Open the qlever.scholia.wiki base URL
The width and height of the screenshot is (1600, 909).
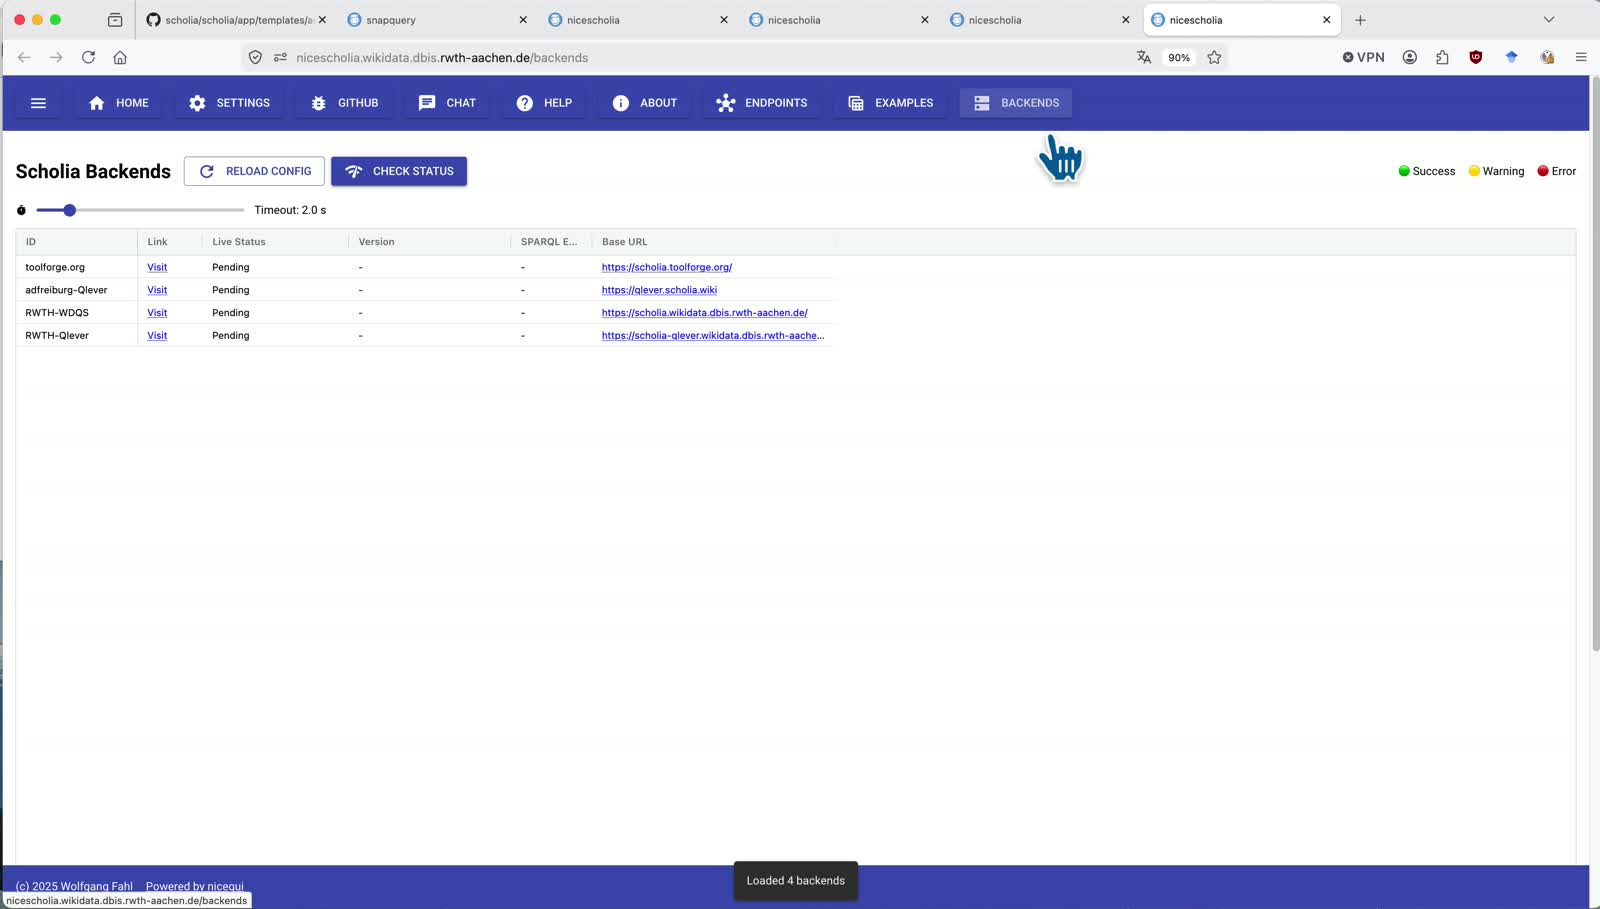(659, 290)
